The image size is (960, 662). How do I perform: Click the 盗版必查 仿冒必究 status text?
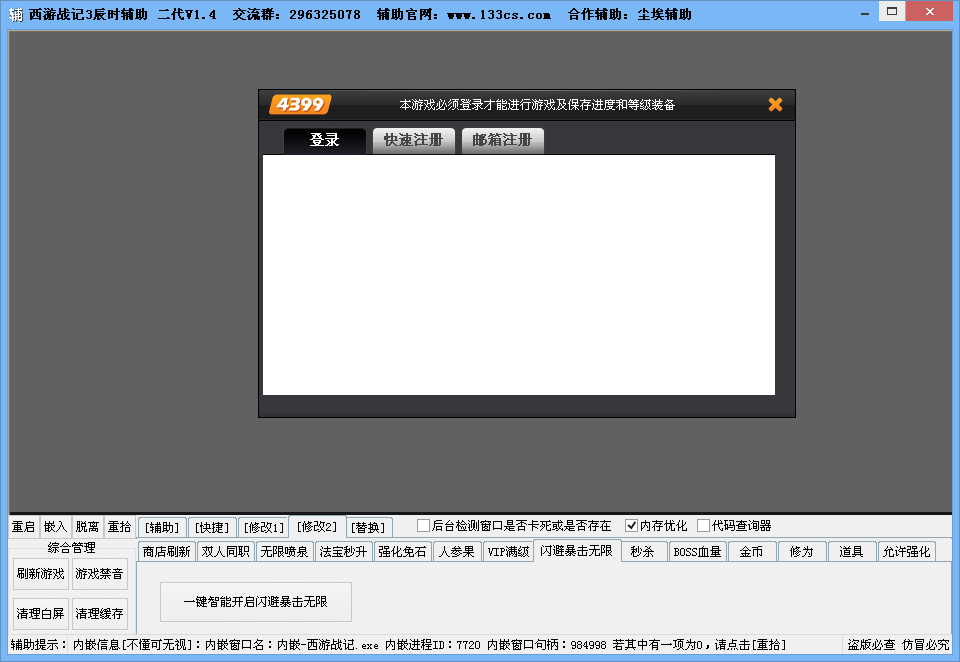898,645
